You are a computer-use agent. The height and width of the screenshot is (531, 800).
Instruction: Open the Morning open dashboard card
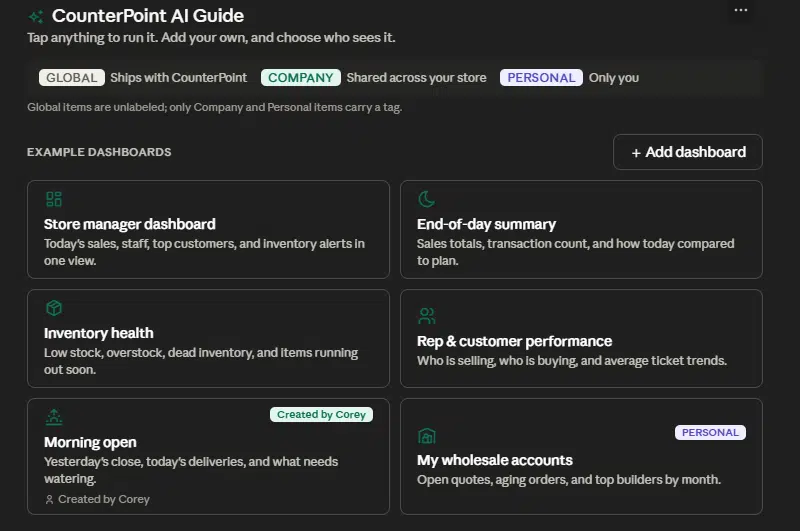[208, 457]
